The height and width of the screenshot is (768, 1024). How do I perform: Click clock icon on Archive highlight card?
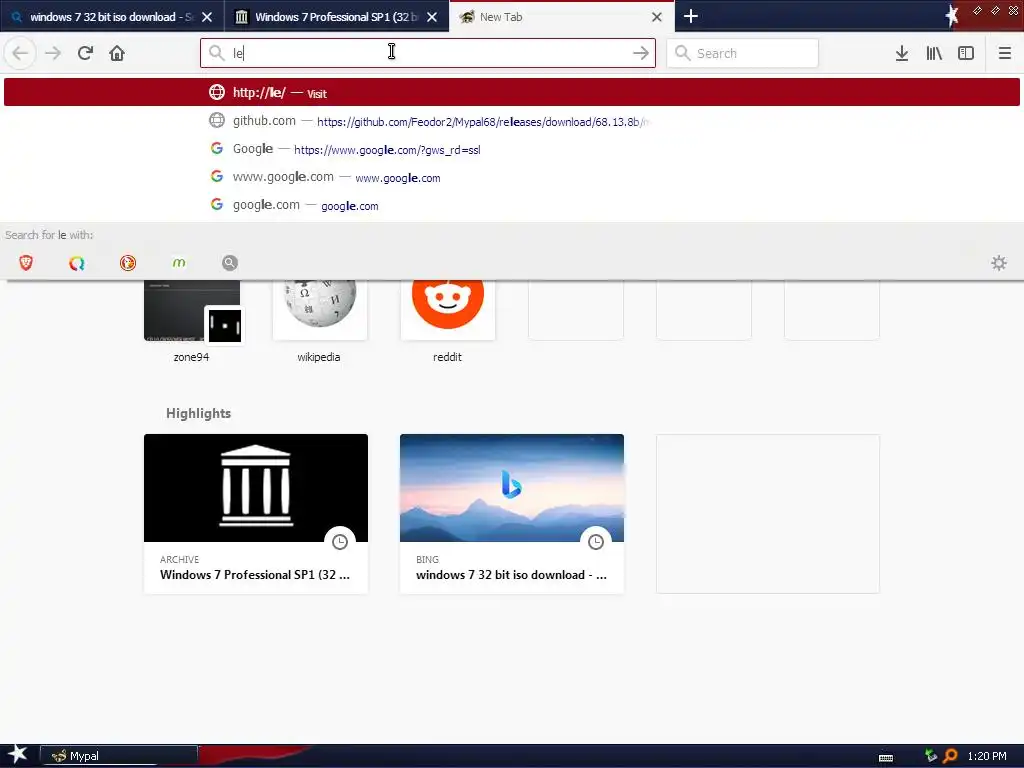340,541
